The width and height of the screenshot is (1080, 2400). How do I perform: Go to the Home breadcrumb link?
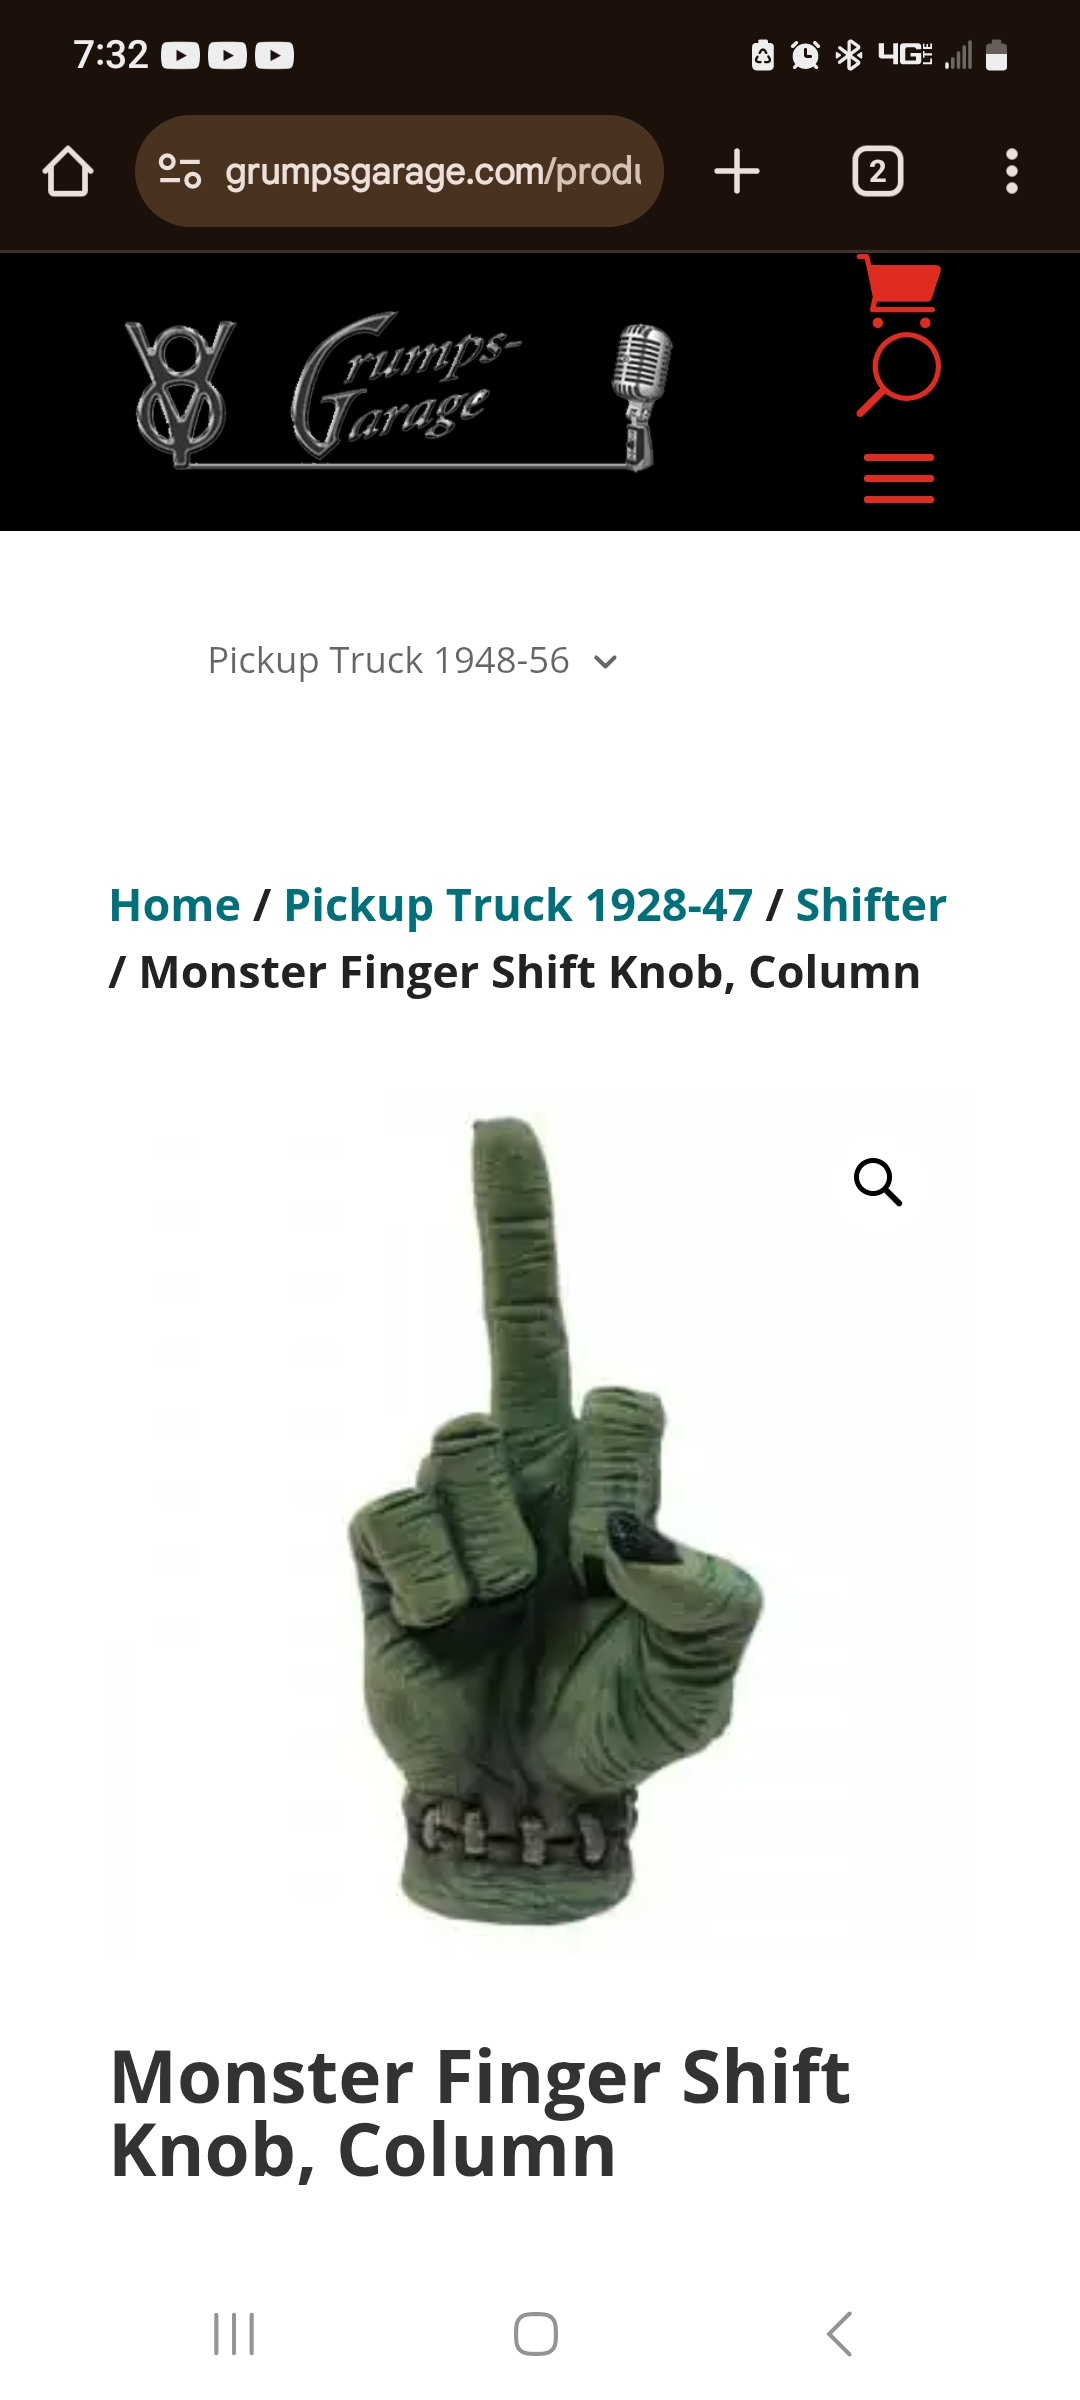pos(175,905)
